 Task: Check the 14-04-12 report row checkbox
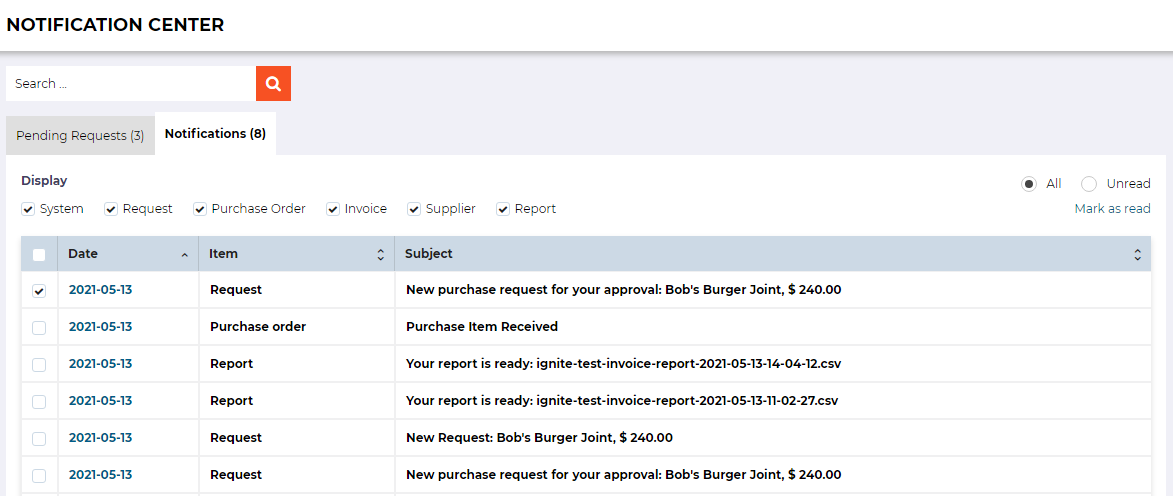click(x=39, y=364)
